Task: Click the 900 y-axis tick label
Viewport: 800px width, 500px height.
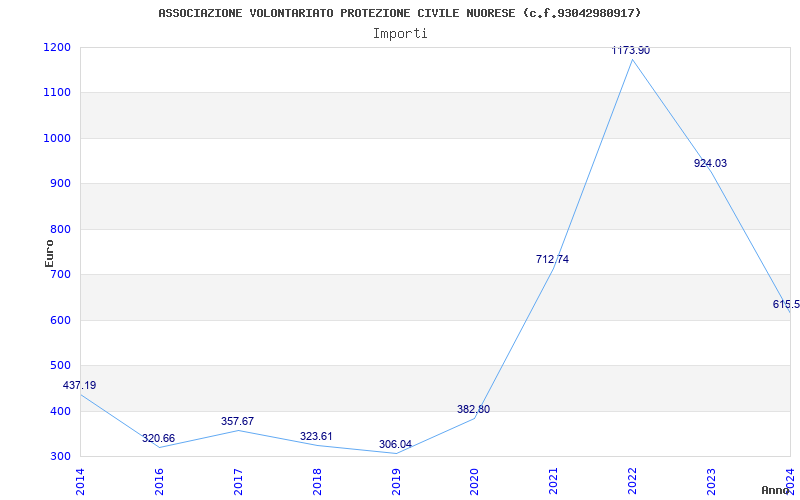Action: point(60,184)
